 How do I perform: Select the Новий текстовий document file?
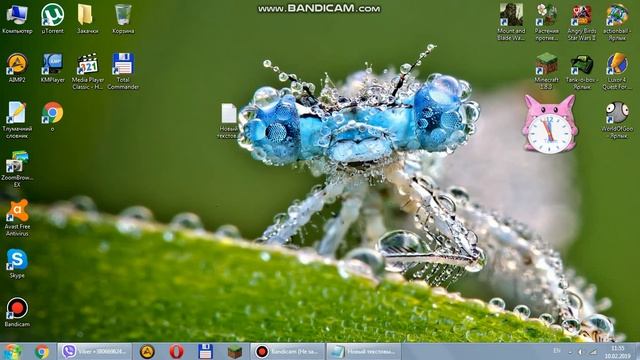(229, 121)
